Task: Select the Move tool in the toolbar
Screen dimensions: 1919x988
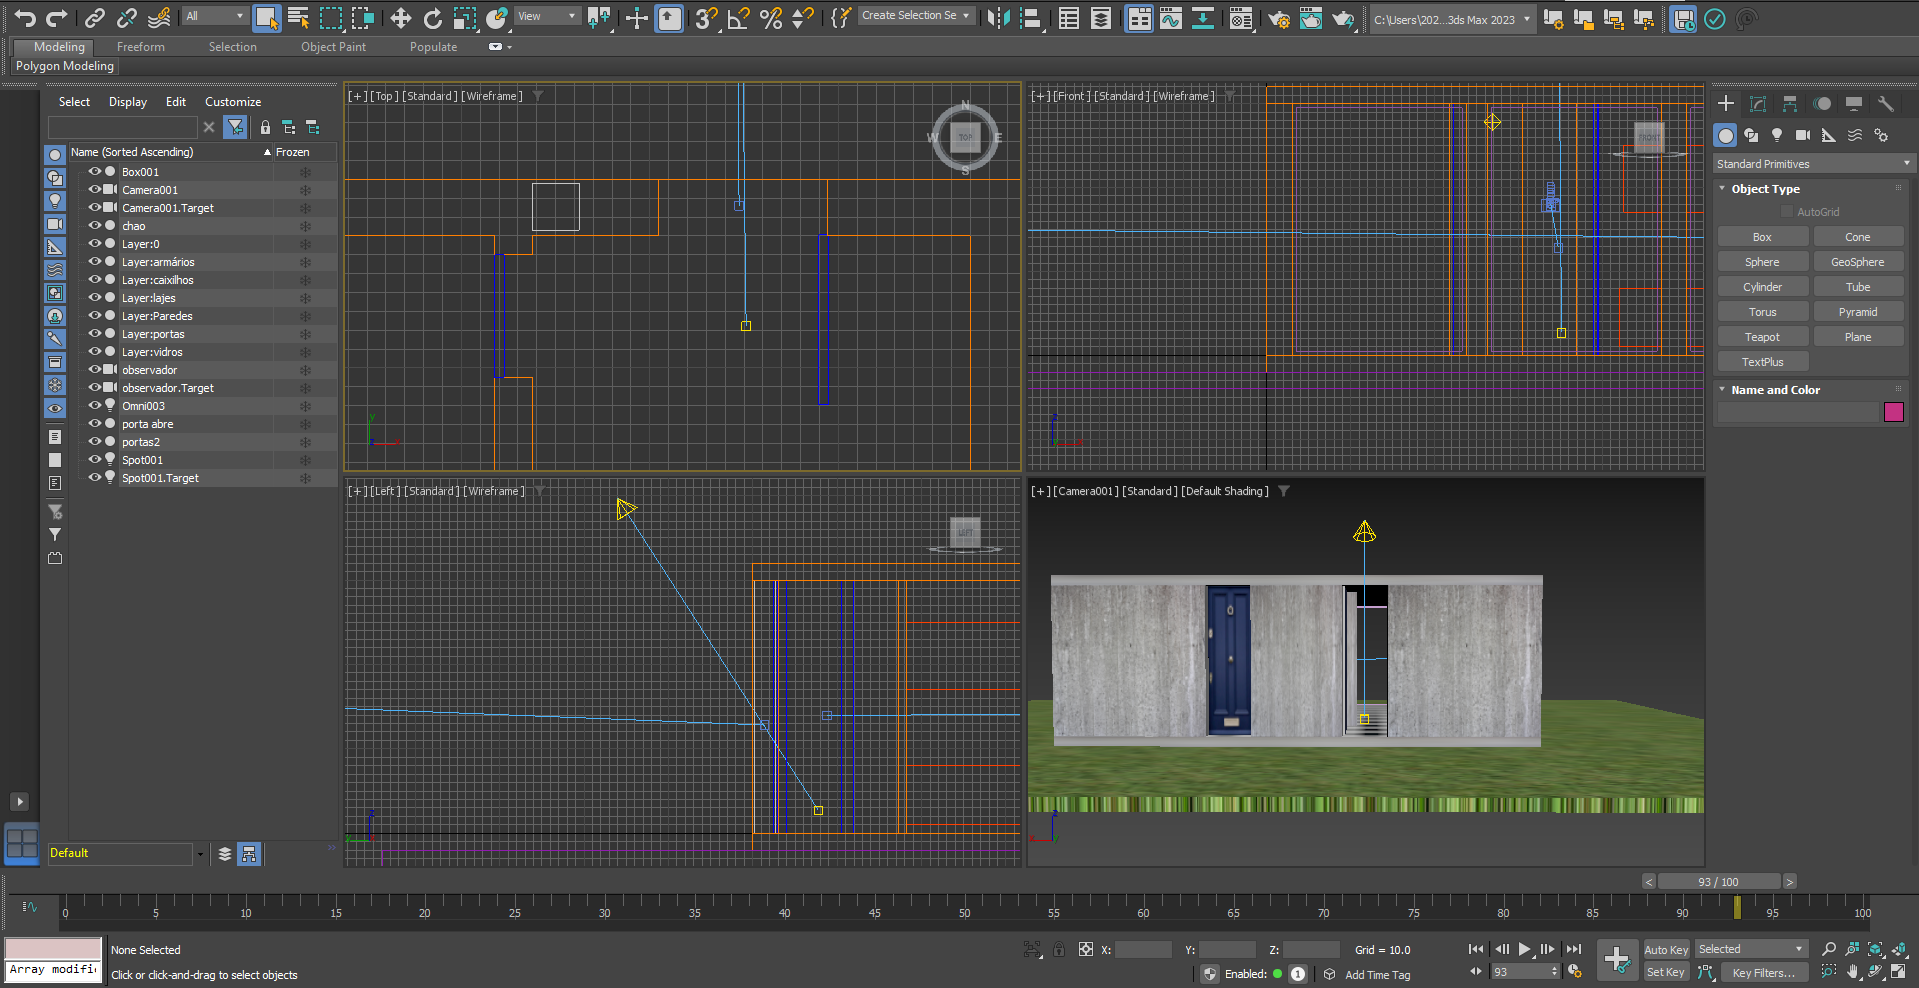Action: tap(400, 18)
